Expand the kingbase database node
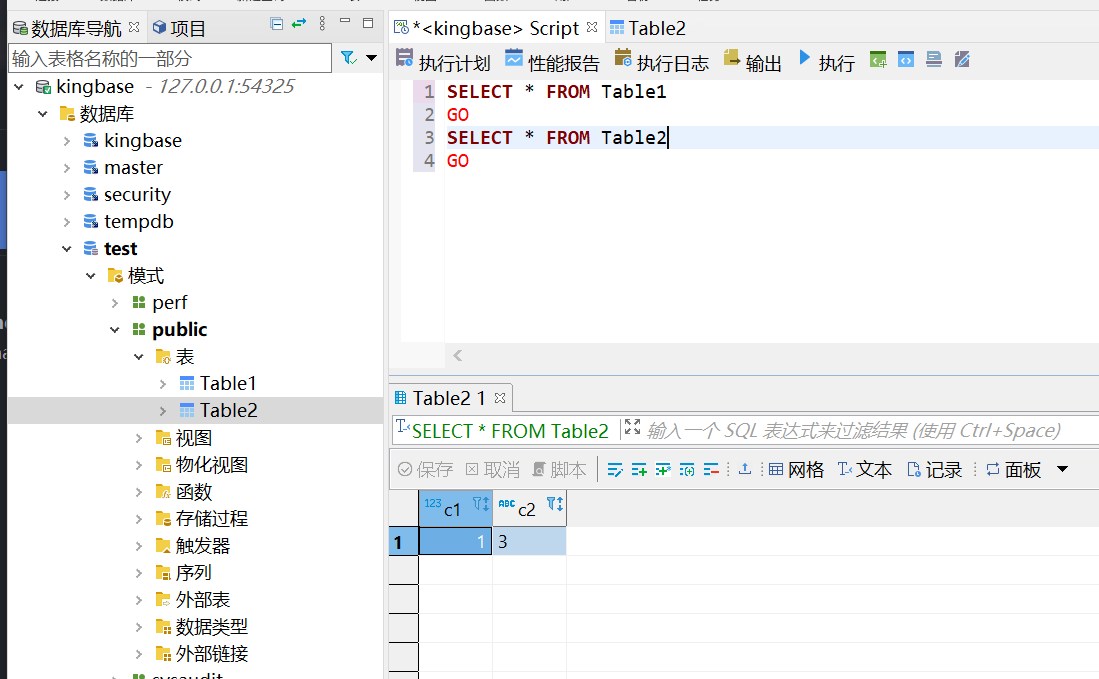This screenshot has width=1099, height=679. click(67, 141)
